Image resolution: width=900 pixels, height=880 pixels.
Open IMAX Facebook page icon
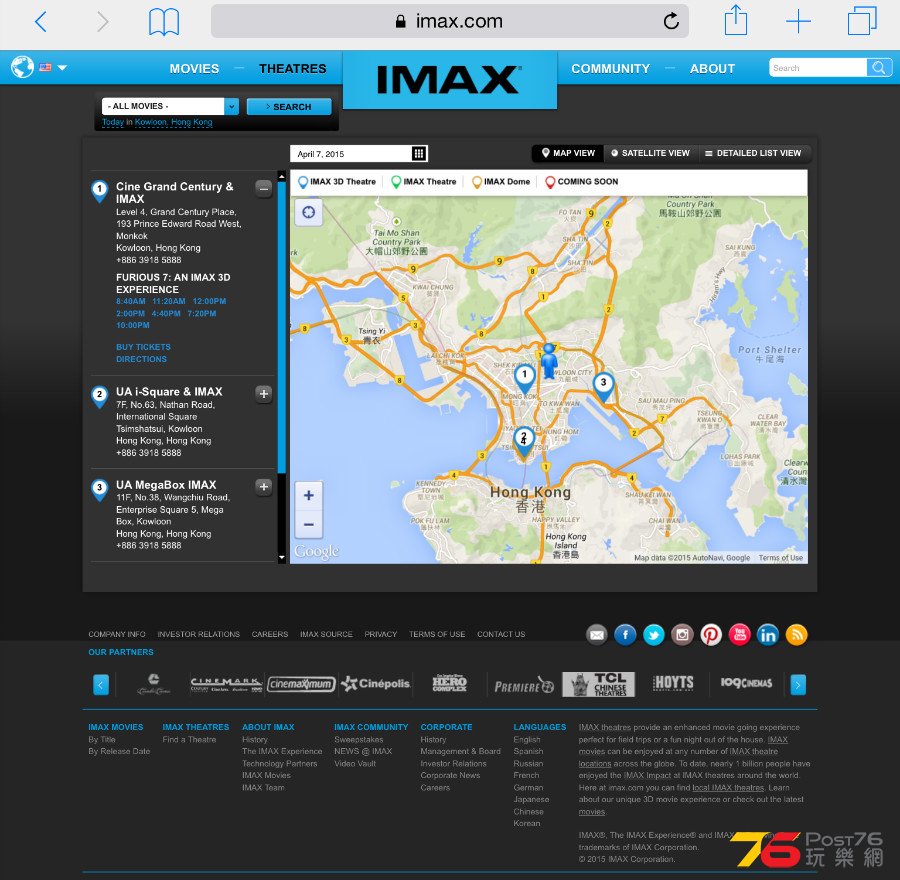(625, 634)
